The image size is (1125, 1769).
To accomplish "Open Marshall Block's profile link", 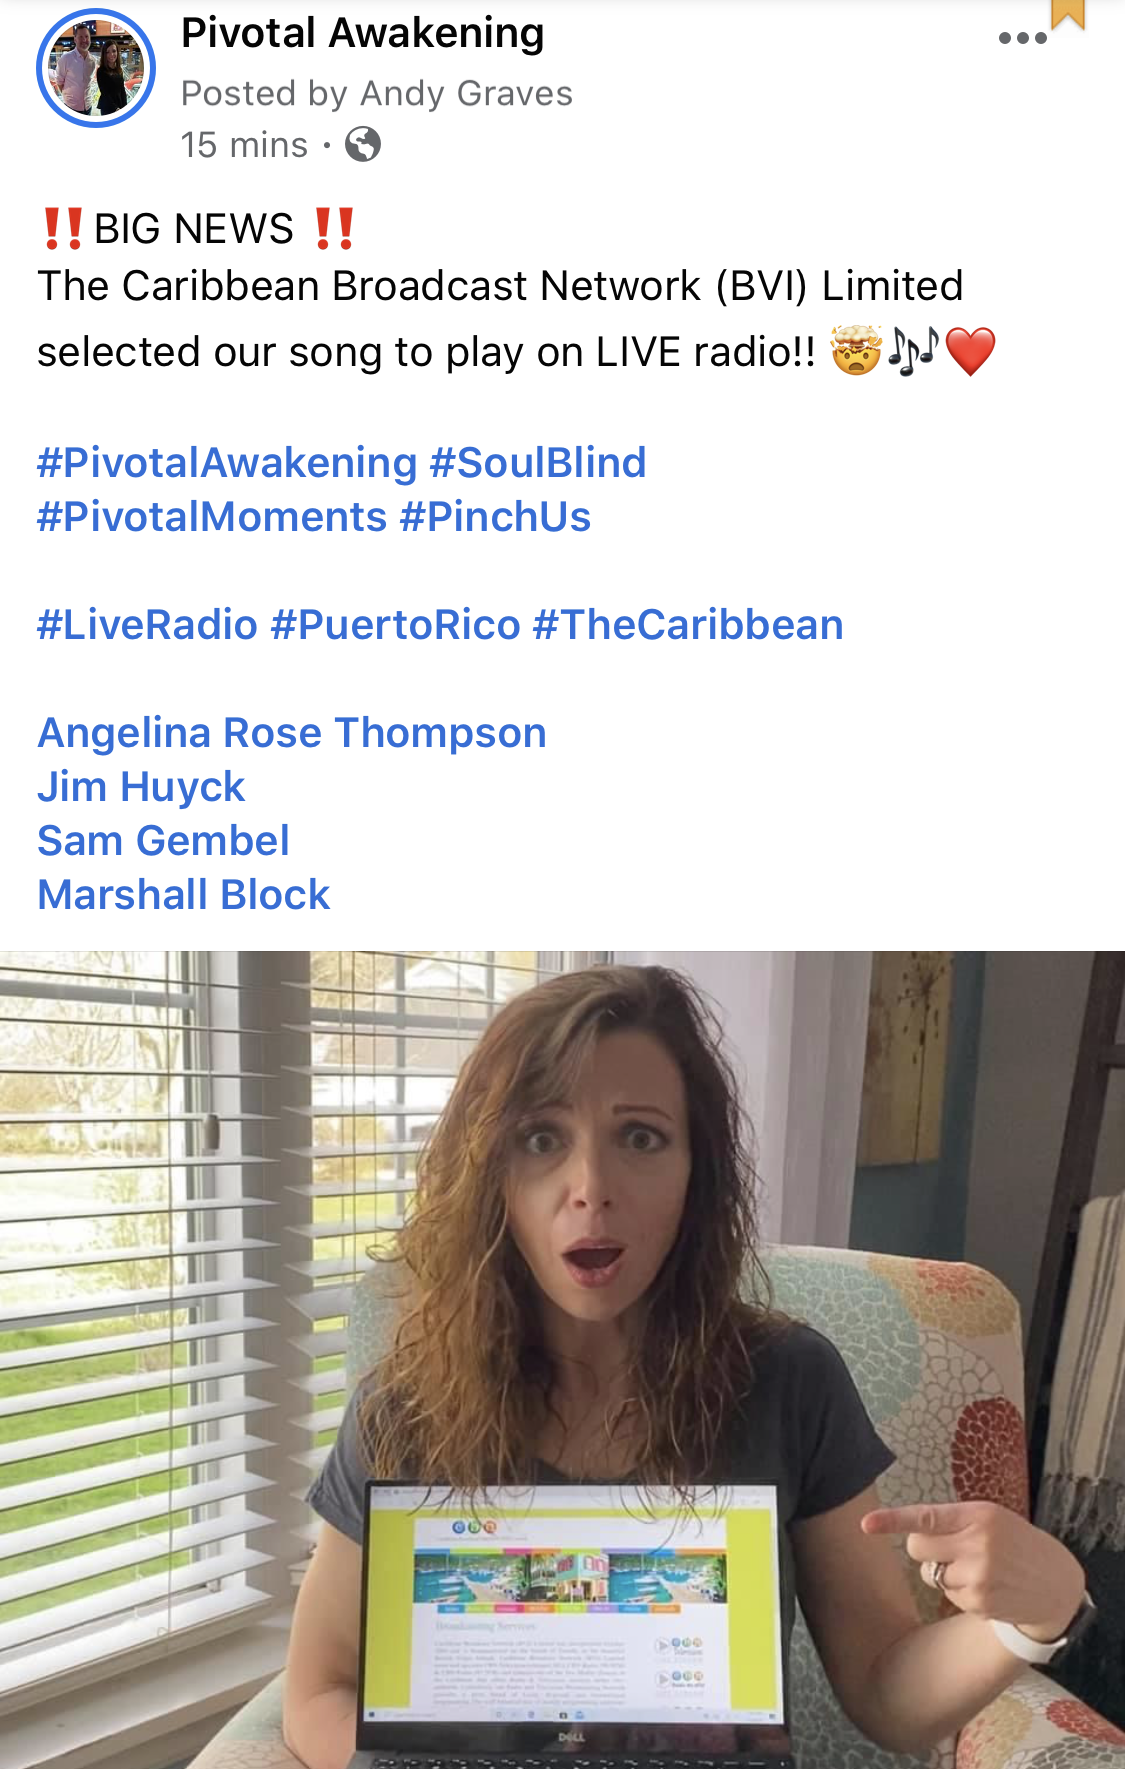I will pyautogui.click(x=183, y=895).
